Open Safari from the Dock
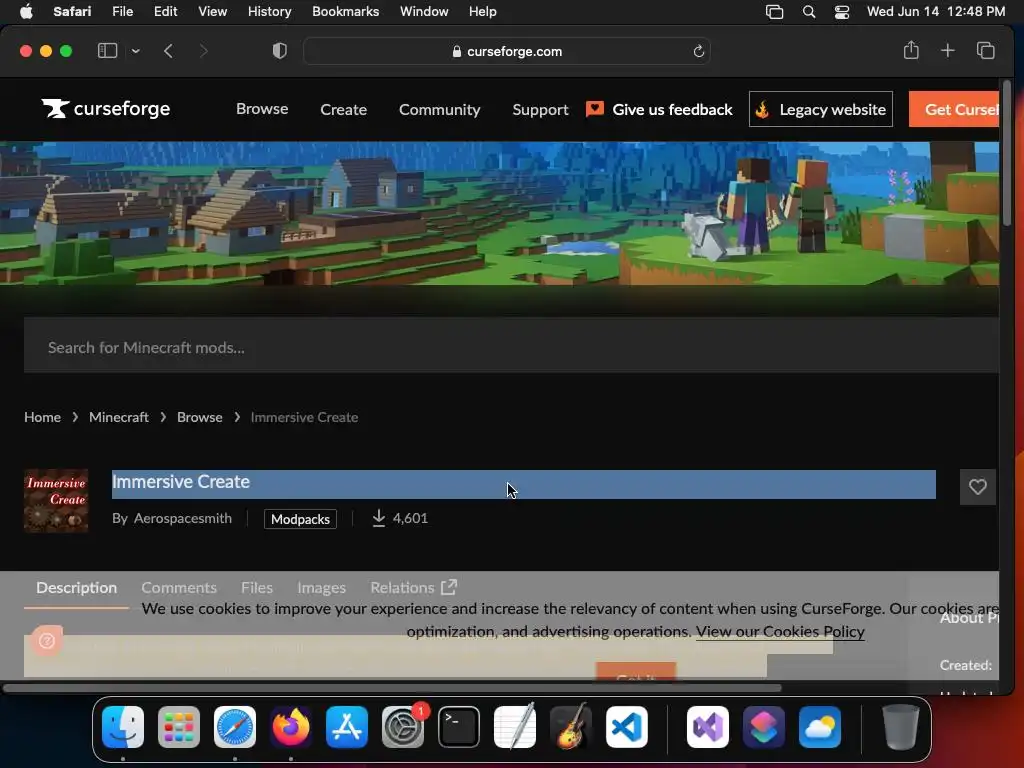 [x=235, y=727]
